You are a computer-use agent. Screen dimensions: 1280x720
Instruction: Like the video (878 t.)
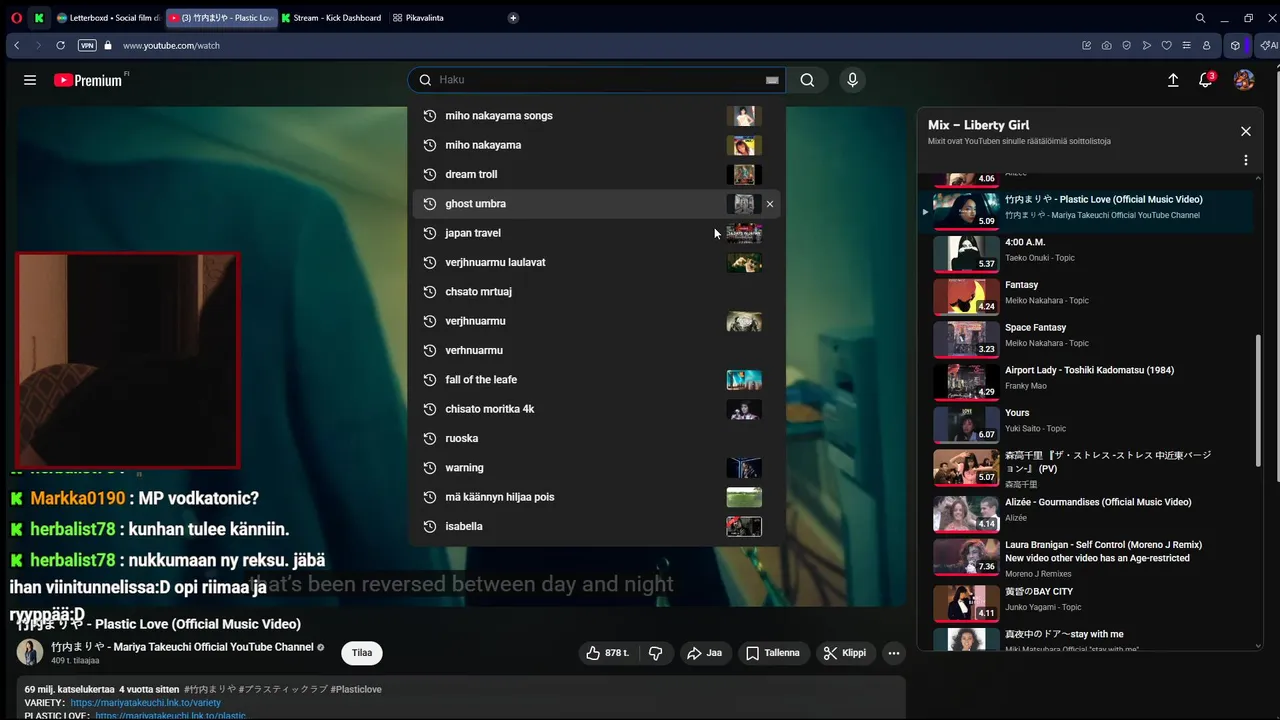tap(607, 653)
